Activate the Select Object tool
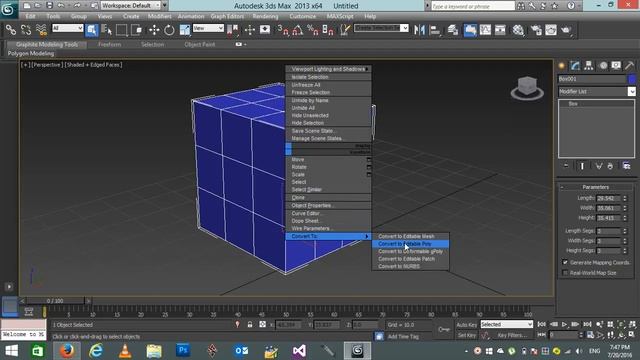 tap(92, 30)
